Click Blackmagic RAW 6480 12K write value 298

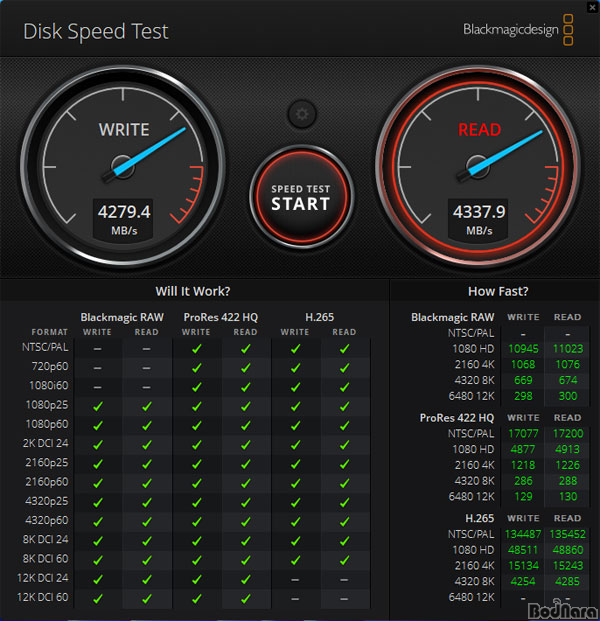523,396
